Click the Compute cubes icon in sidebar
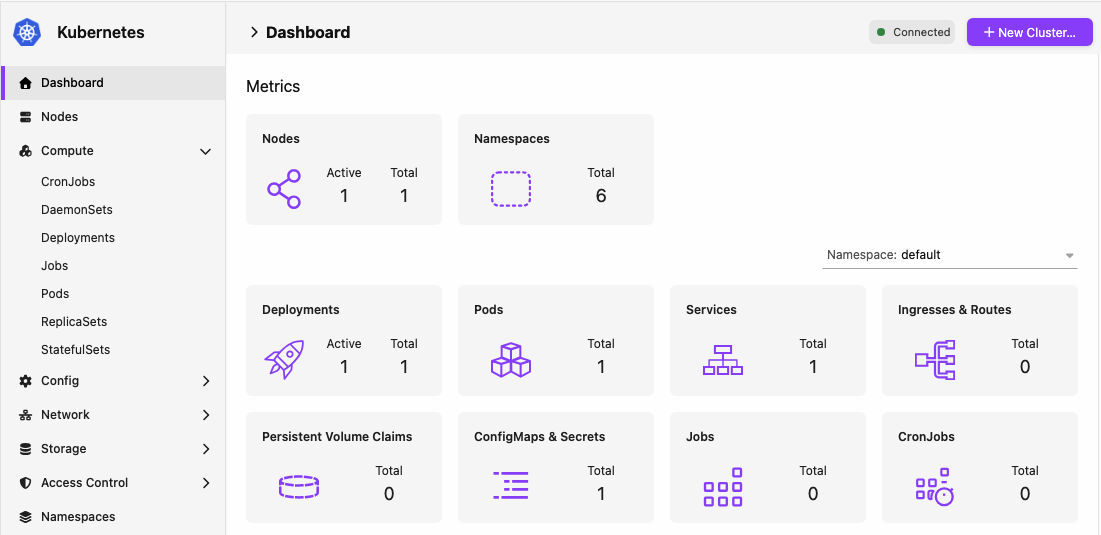 (26, 151)
